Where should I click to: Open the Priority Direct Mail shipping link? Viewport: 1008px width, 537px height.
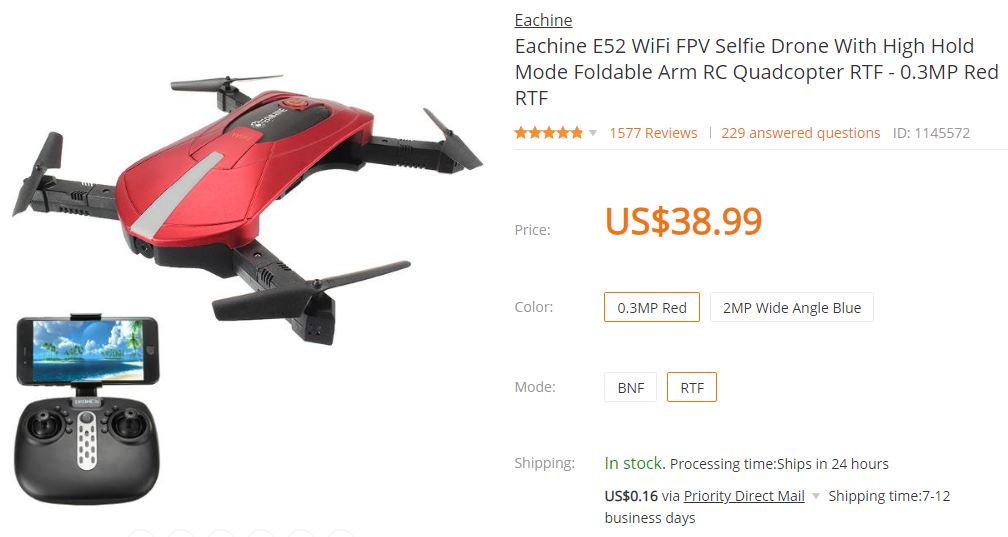point(744,496)
